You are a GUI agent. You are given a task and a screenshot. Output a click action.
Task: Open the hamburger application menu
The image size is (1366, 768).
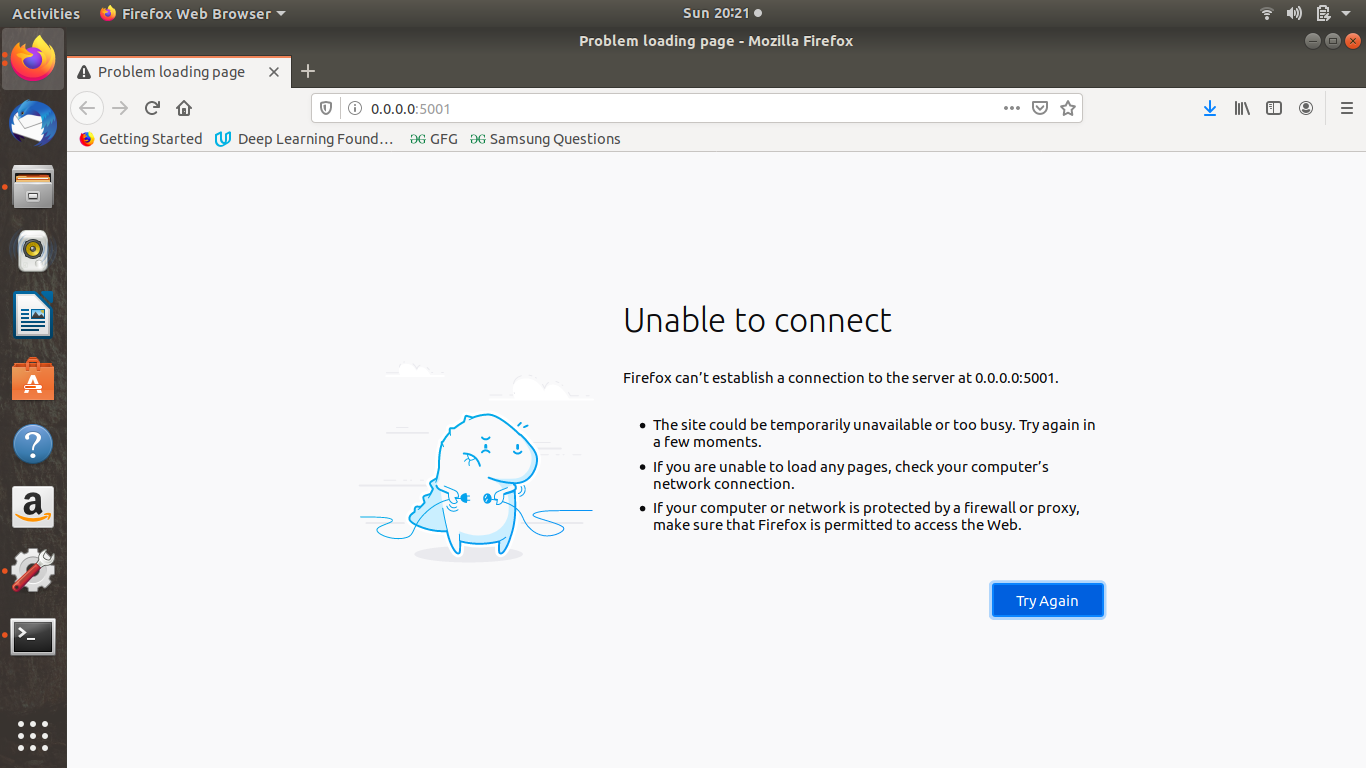pos(1346,108)
